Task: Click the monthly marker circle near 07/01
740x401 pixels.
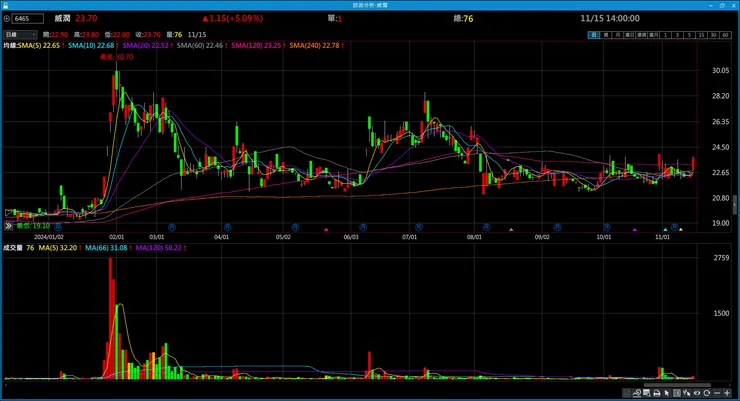Action: point(419,227)
